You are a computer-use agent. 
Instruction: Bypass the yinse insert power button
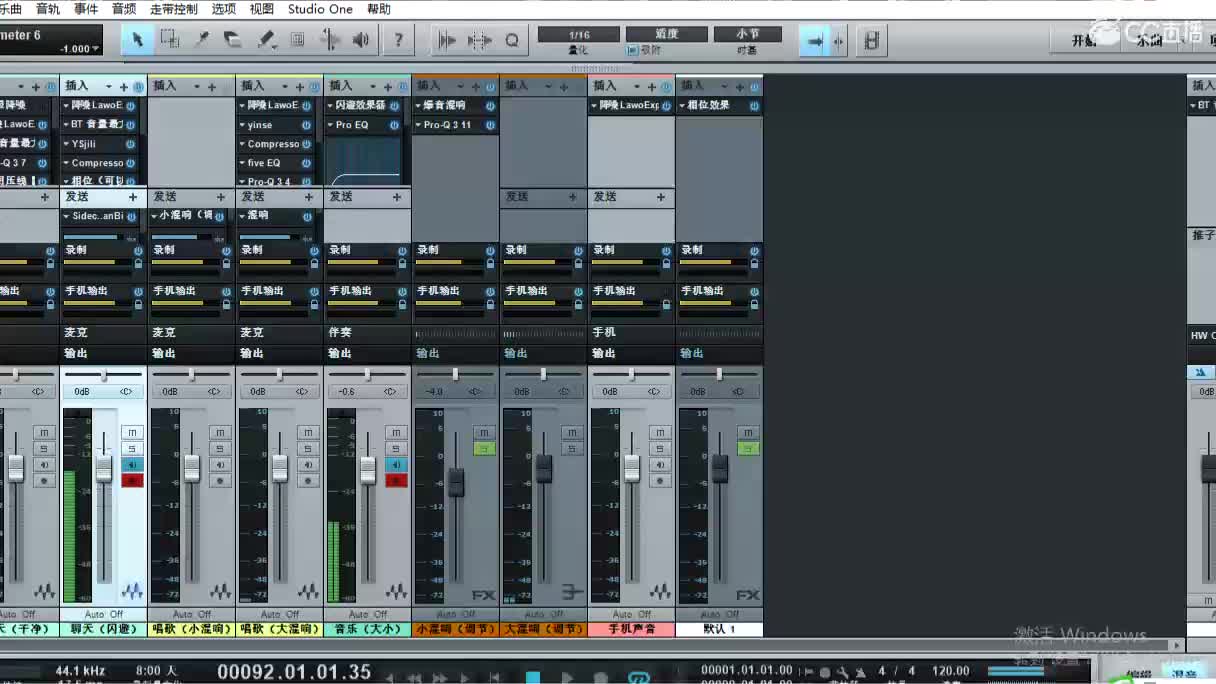pyautogui.click(x=306, y=125)
